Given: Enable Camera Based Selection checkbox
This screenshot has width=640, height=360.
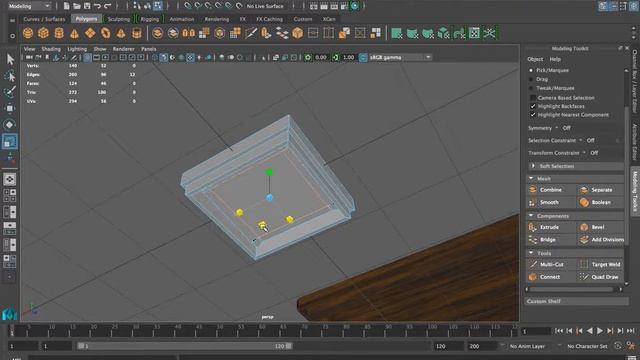Looking at the screenshot, I should (x=533, y=98).
